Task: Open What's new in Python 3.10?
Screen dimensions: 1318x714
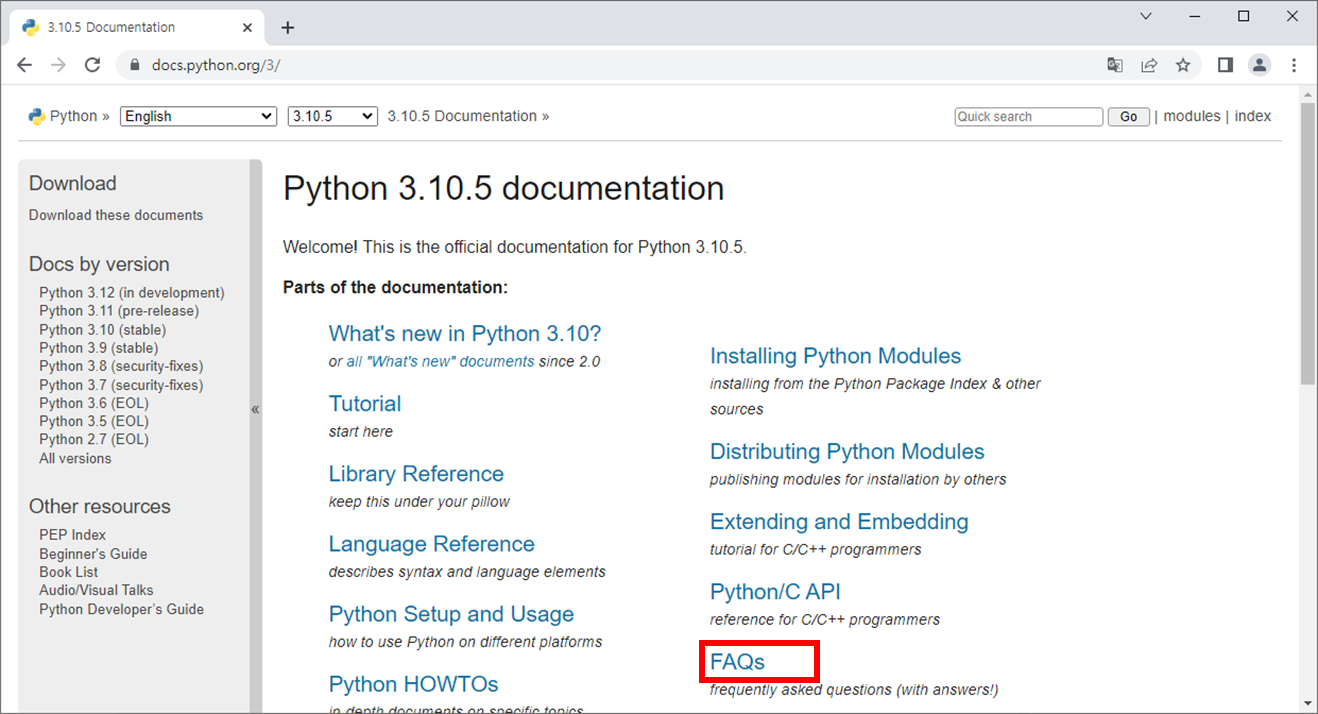Action: point(465,333)
